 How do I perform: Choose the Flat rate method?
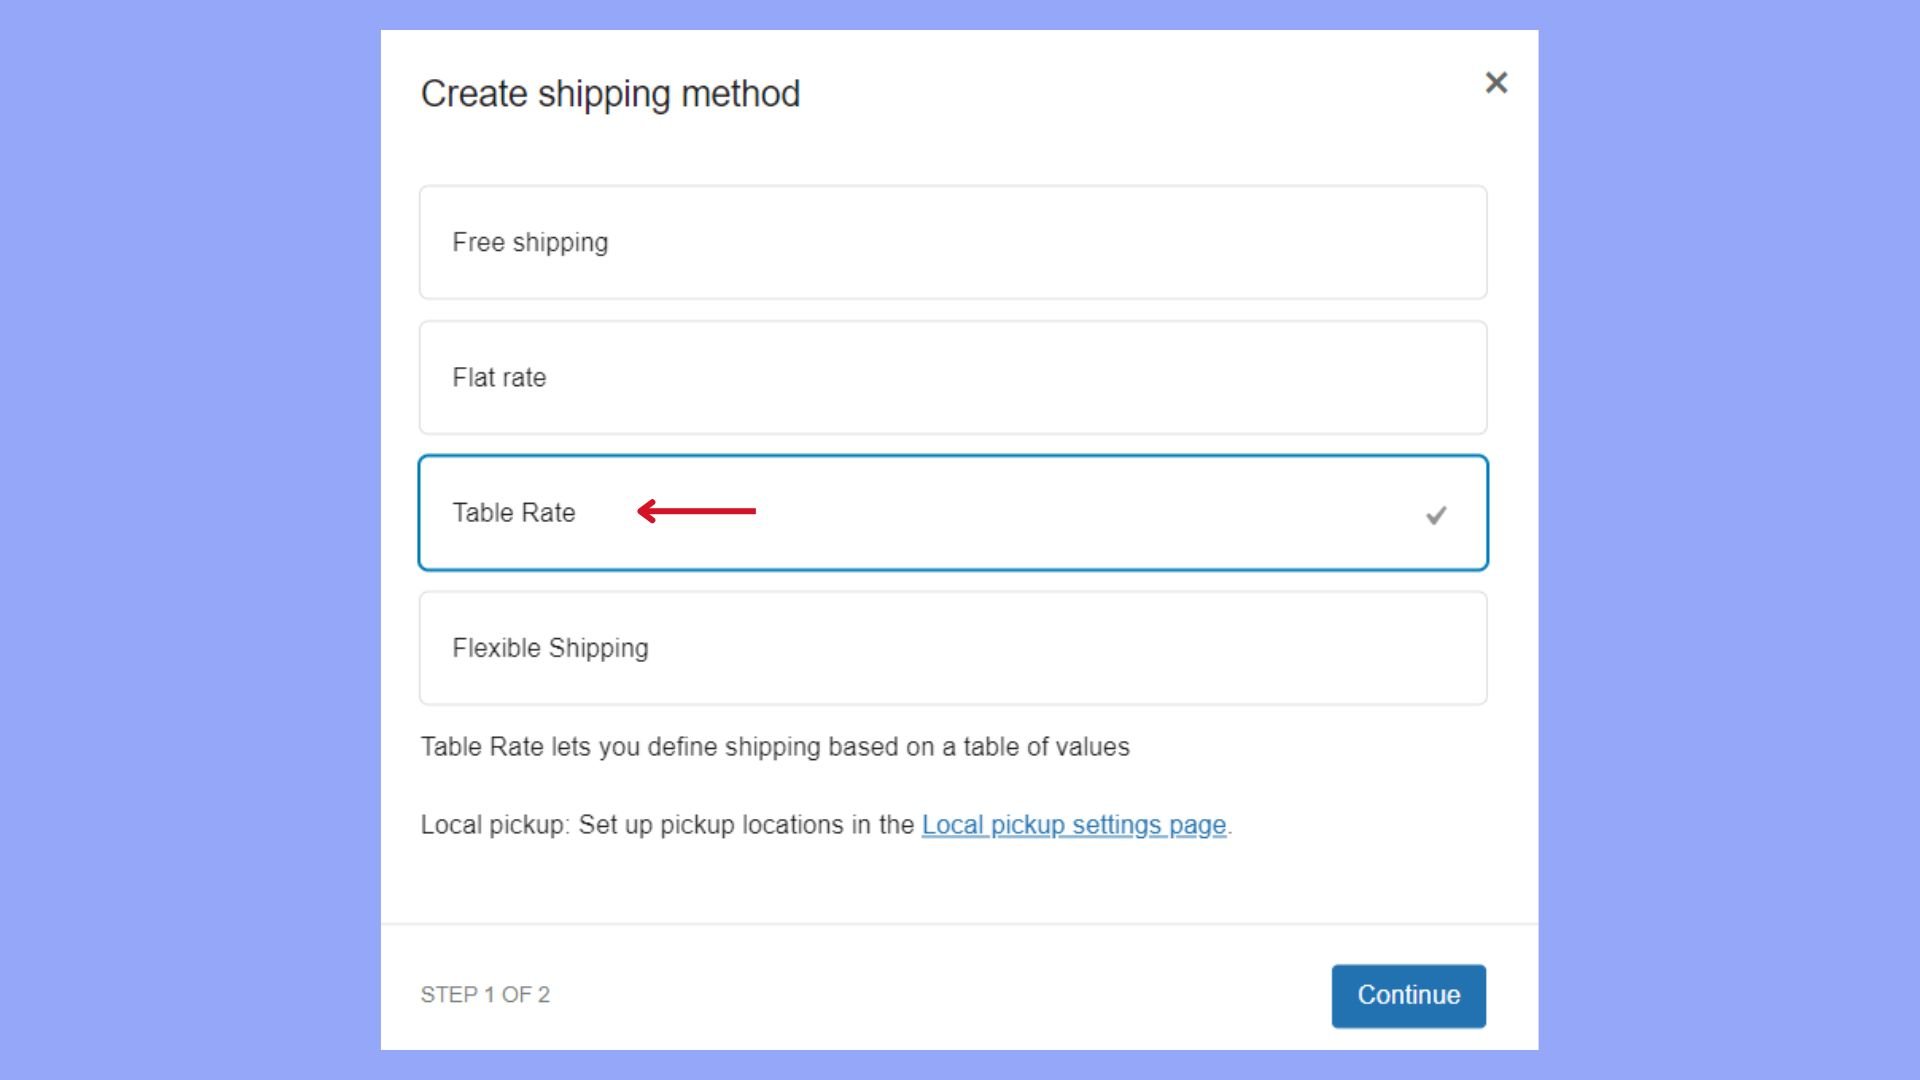click(x=952, y=377)
